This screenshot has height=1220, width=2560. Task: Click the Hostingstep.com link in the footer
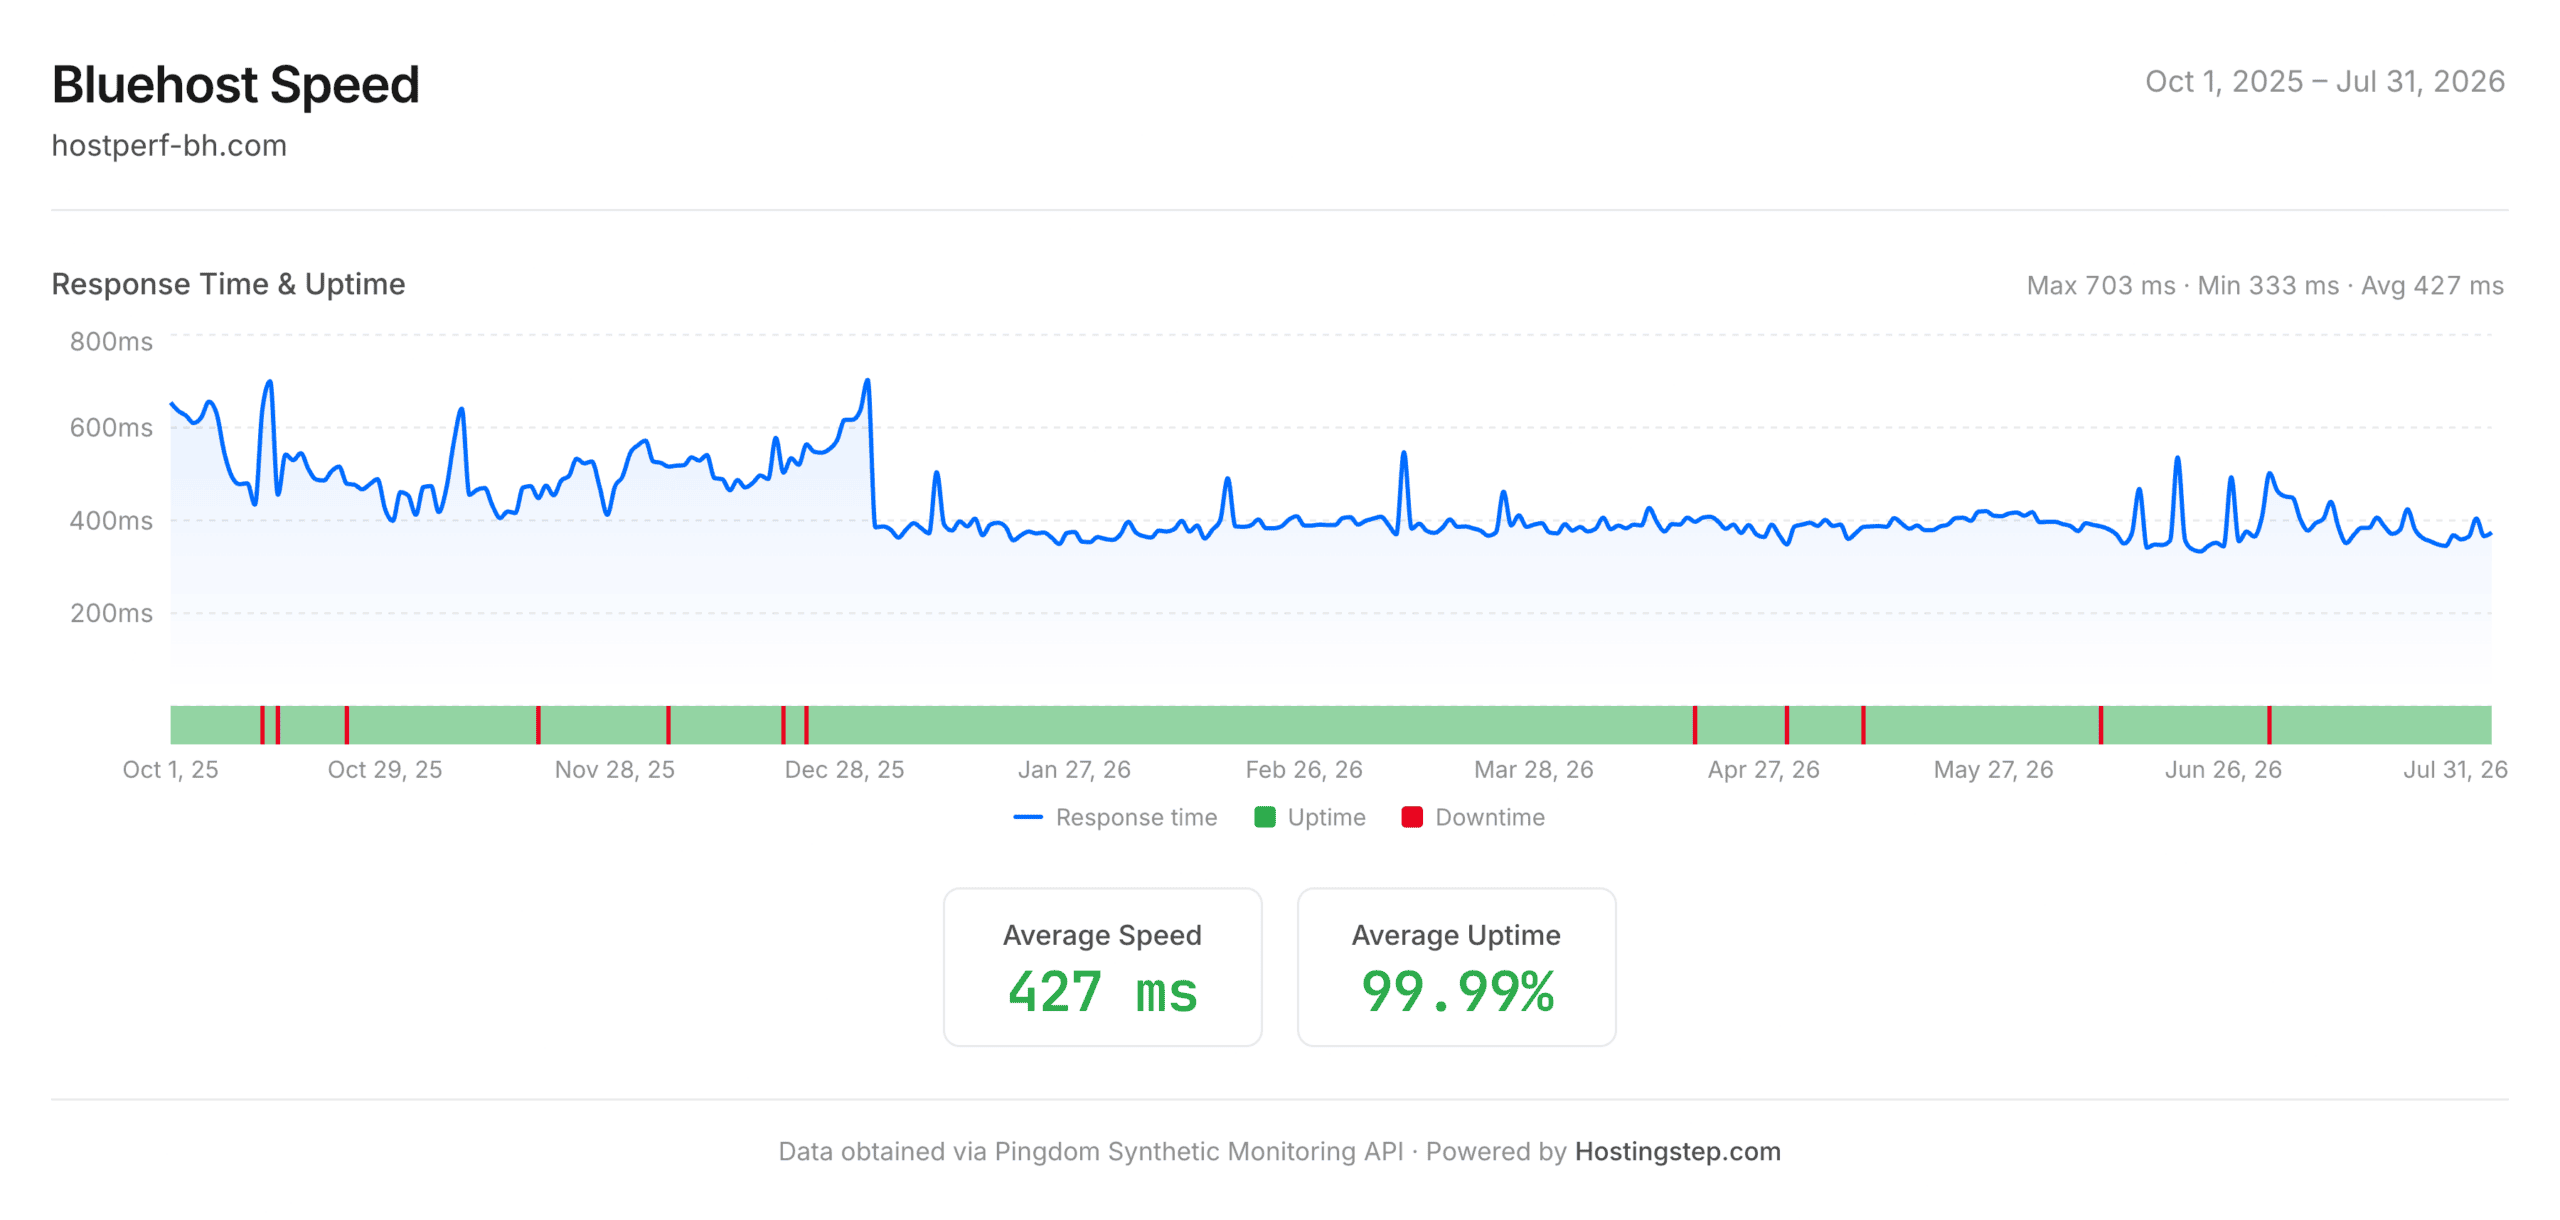[1677, 1151]
